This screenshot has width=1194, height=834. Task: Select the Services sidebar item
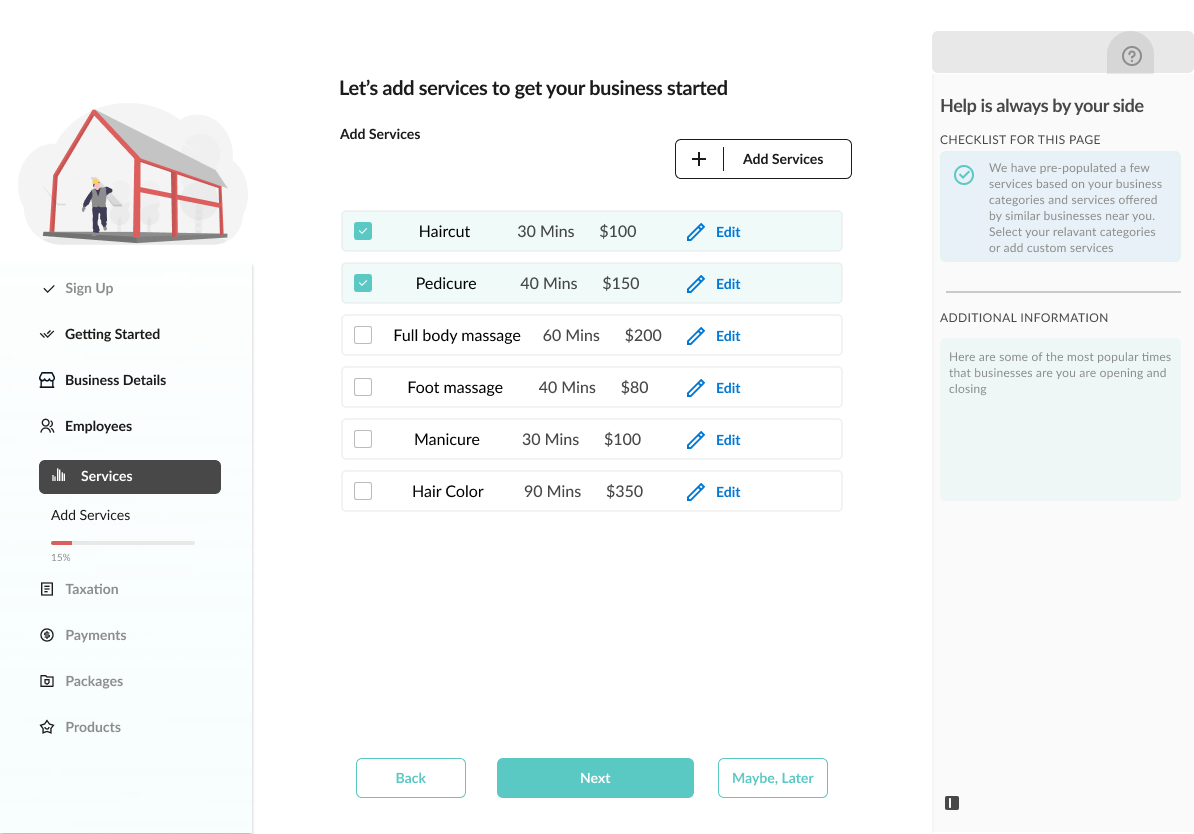(130, 477)
